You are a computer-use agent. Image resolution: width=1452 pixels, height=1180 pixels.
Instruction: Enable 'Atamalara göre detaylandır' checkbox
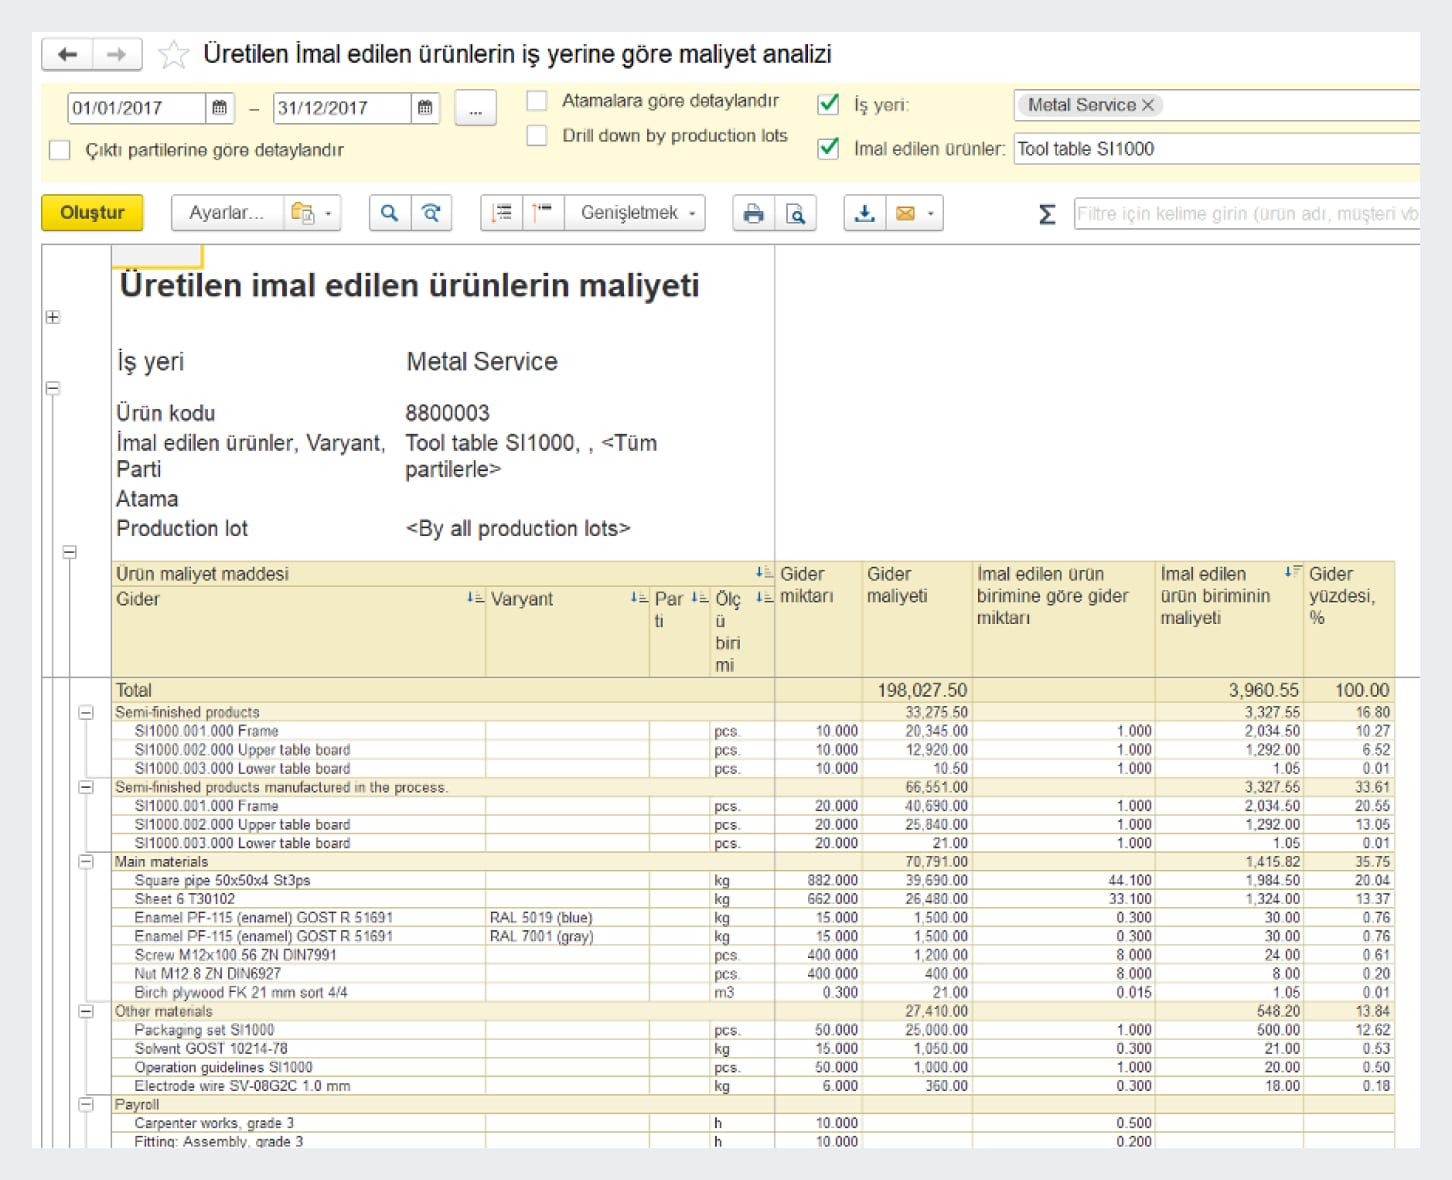click(x=537, y=101)
